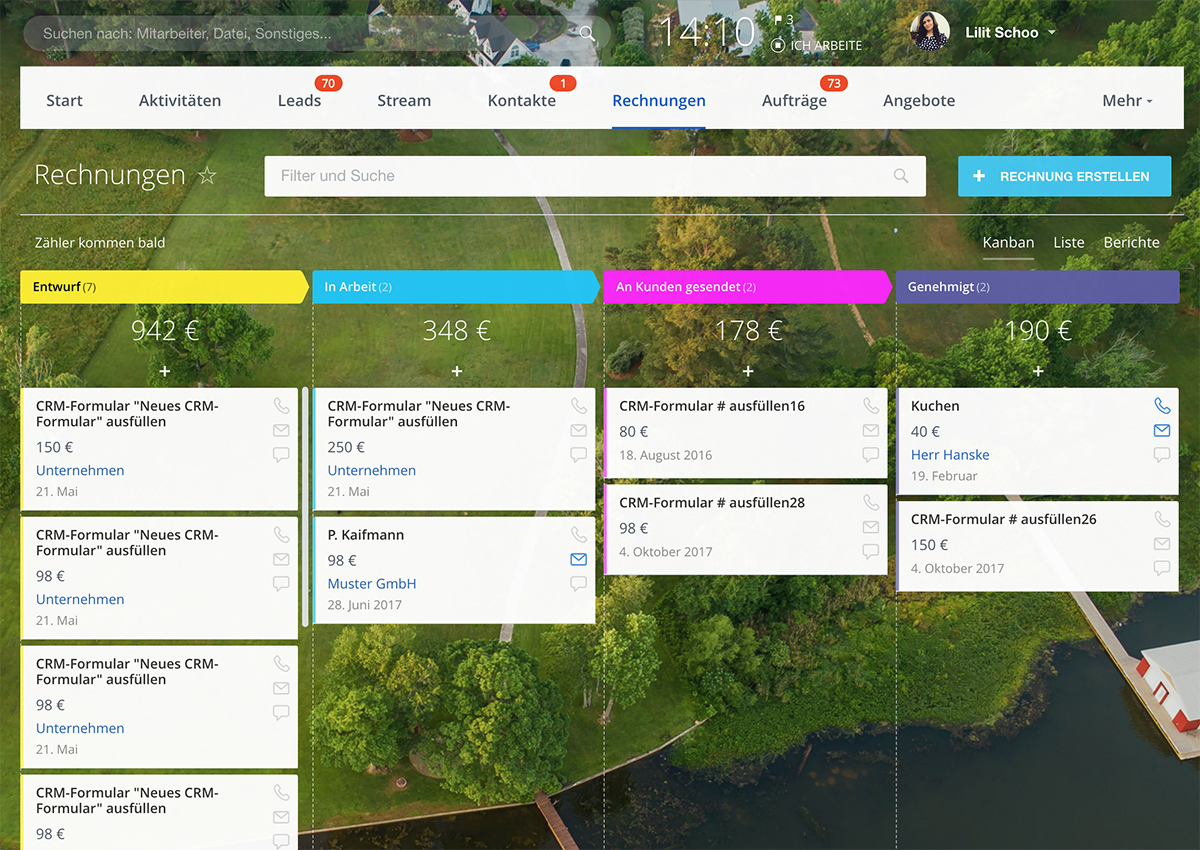Image resolution: width=1200 pixels, height=850 pixels.
Task: Click the email icon on the ausfüllen26 card
Action: click(x=1162, y=544)
